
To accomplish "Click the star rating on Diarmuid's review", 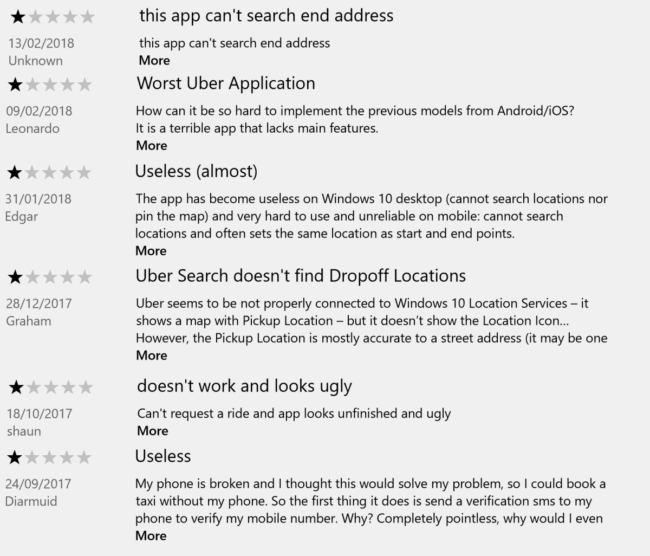I will 49,458.
